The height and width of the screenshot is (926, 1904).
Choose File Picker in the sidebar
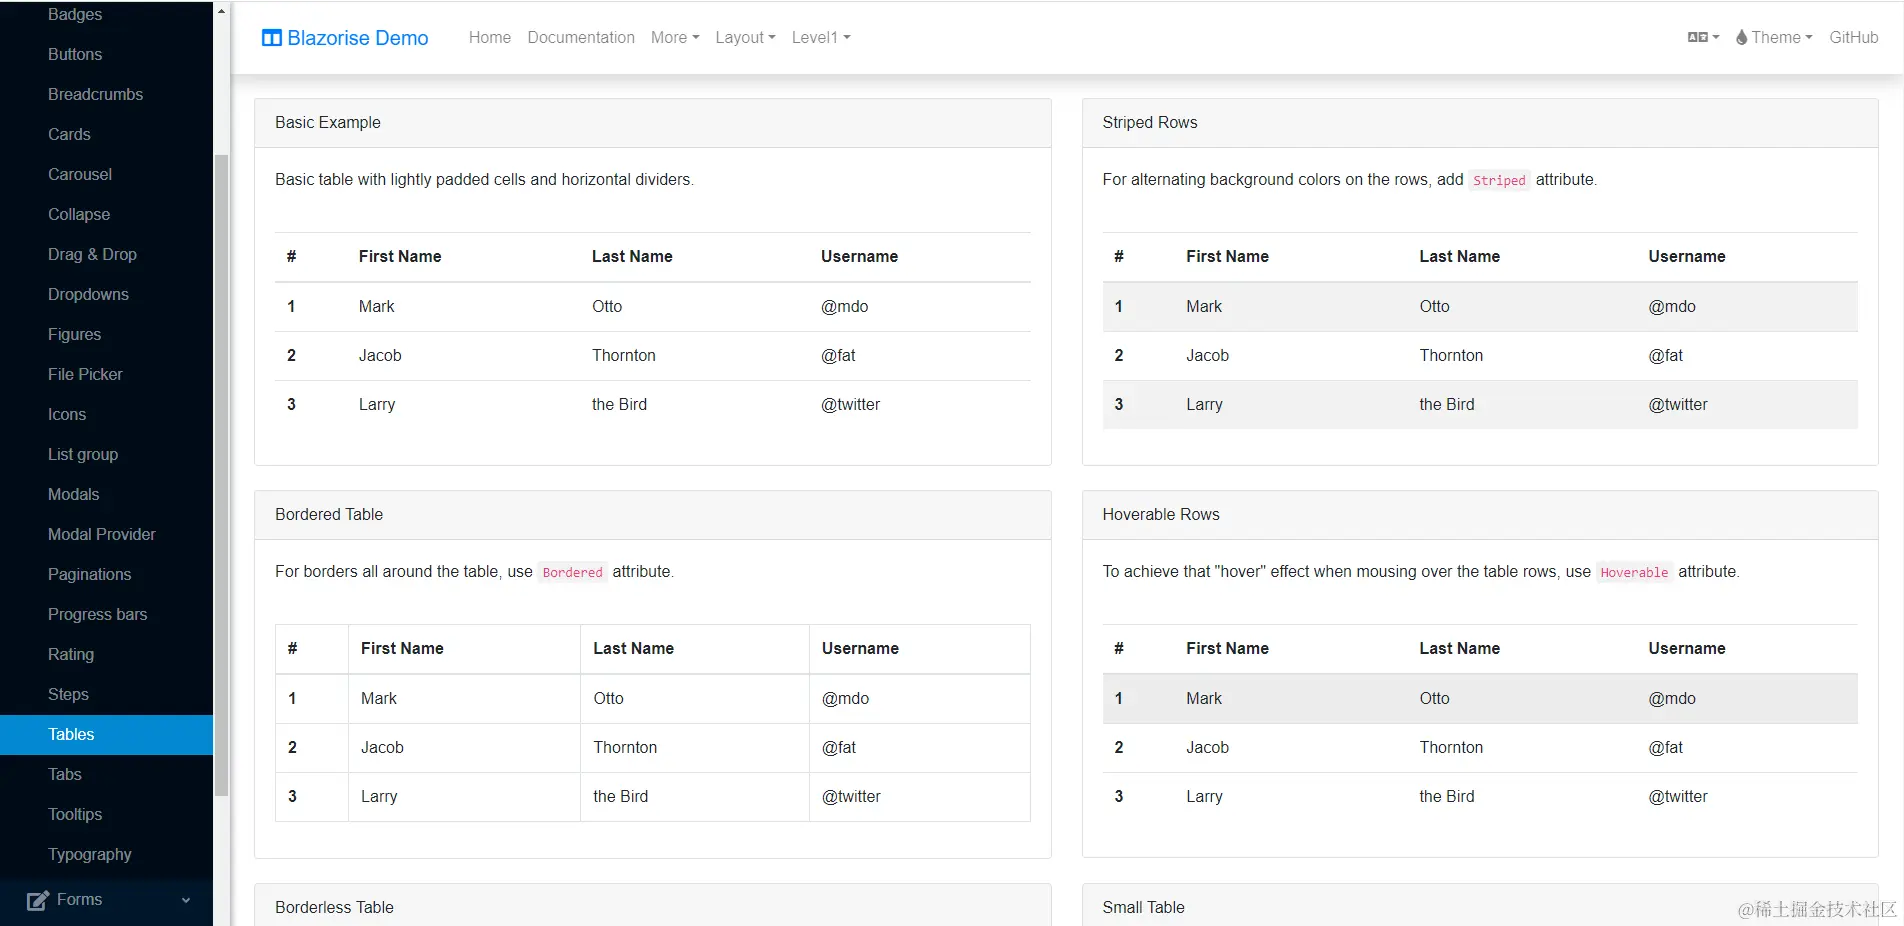85,375
